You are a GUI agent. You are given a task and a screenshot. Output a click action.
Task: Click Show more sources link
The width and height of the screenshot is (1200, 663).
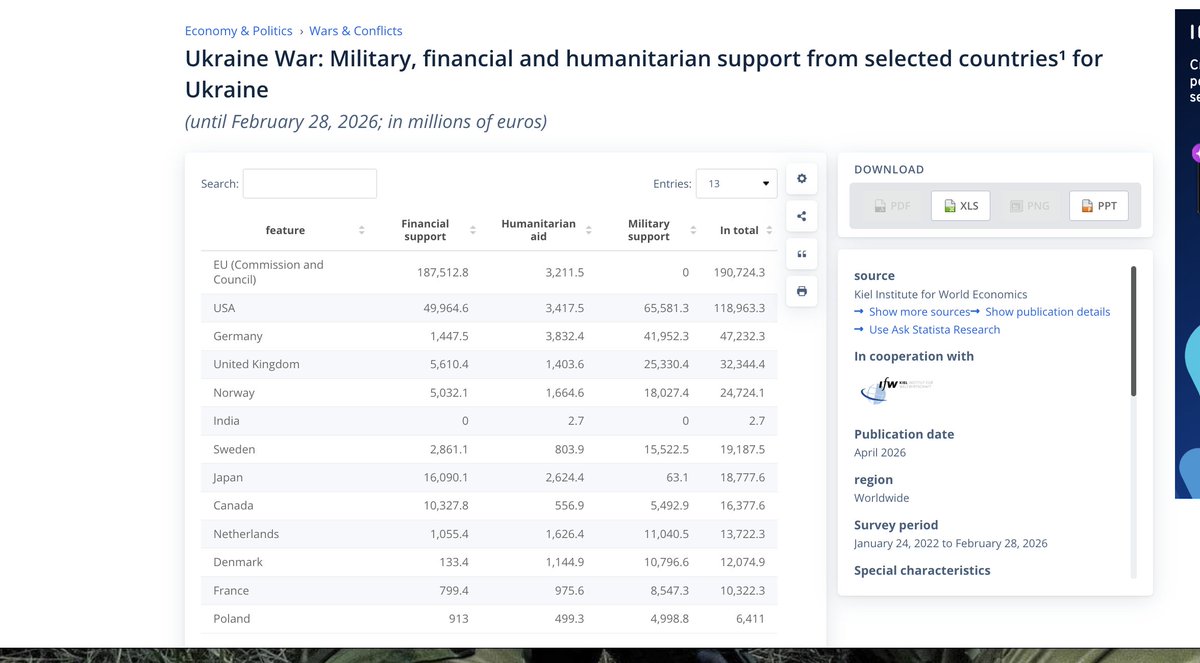[912, 312]
